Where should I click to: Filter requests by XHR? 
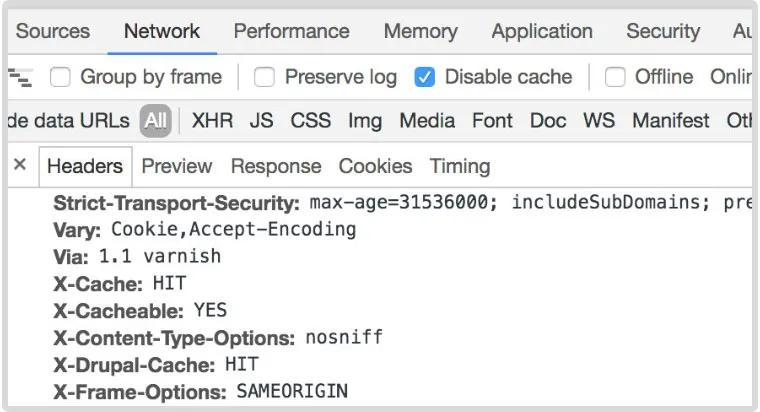(x=212, y=121)
